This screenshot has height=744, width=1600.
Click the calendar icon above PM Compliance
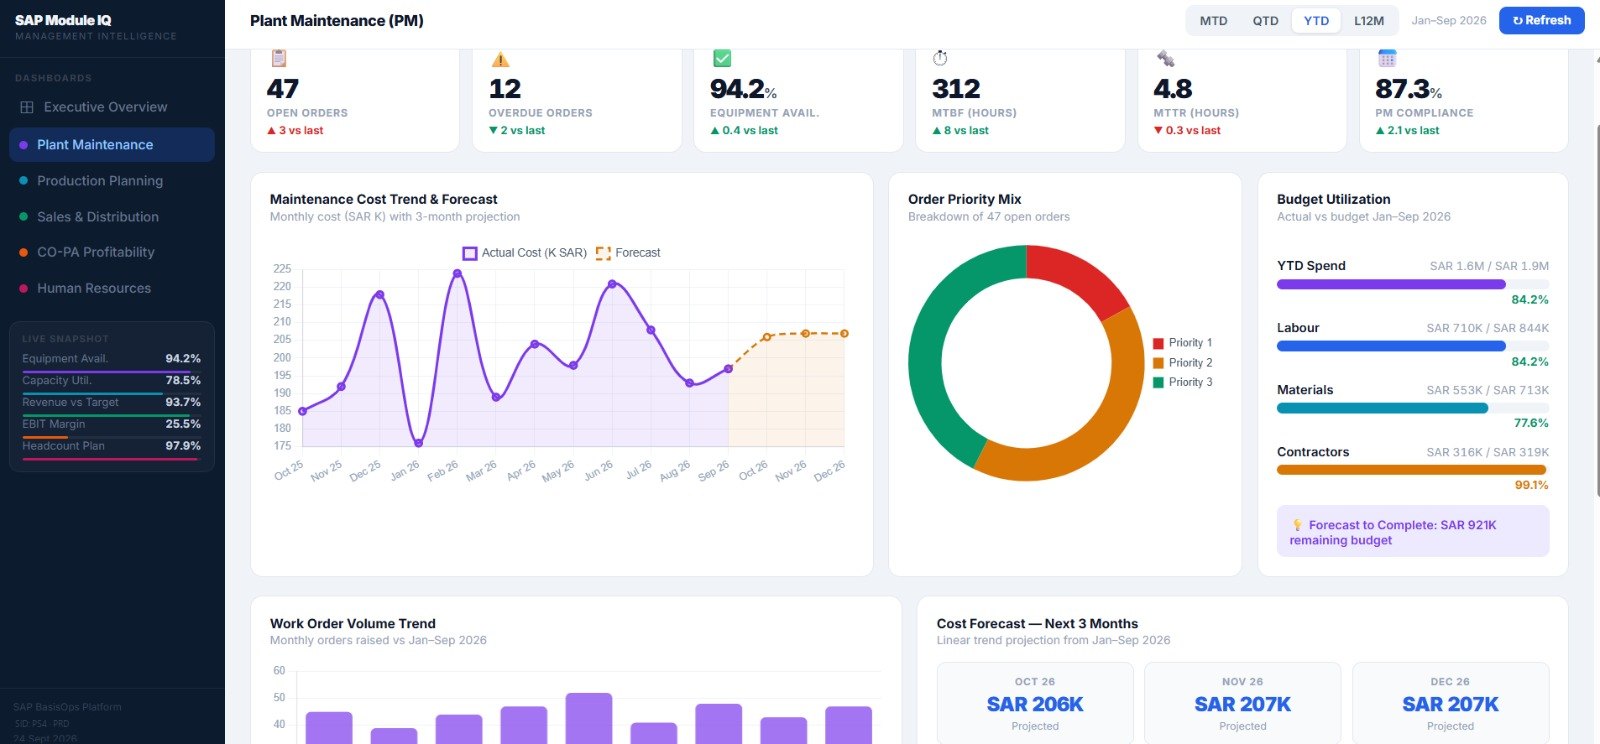[x=1387, y=59]
